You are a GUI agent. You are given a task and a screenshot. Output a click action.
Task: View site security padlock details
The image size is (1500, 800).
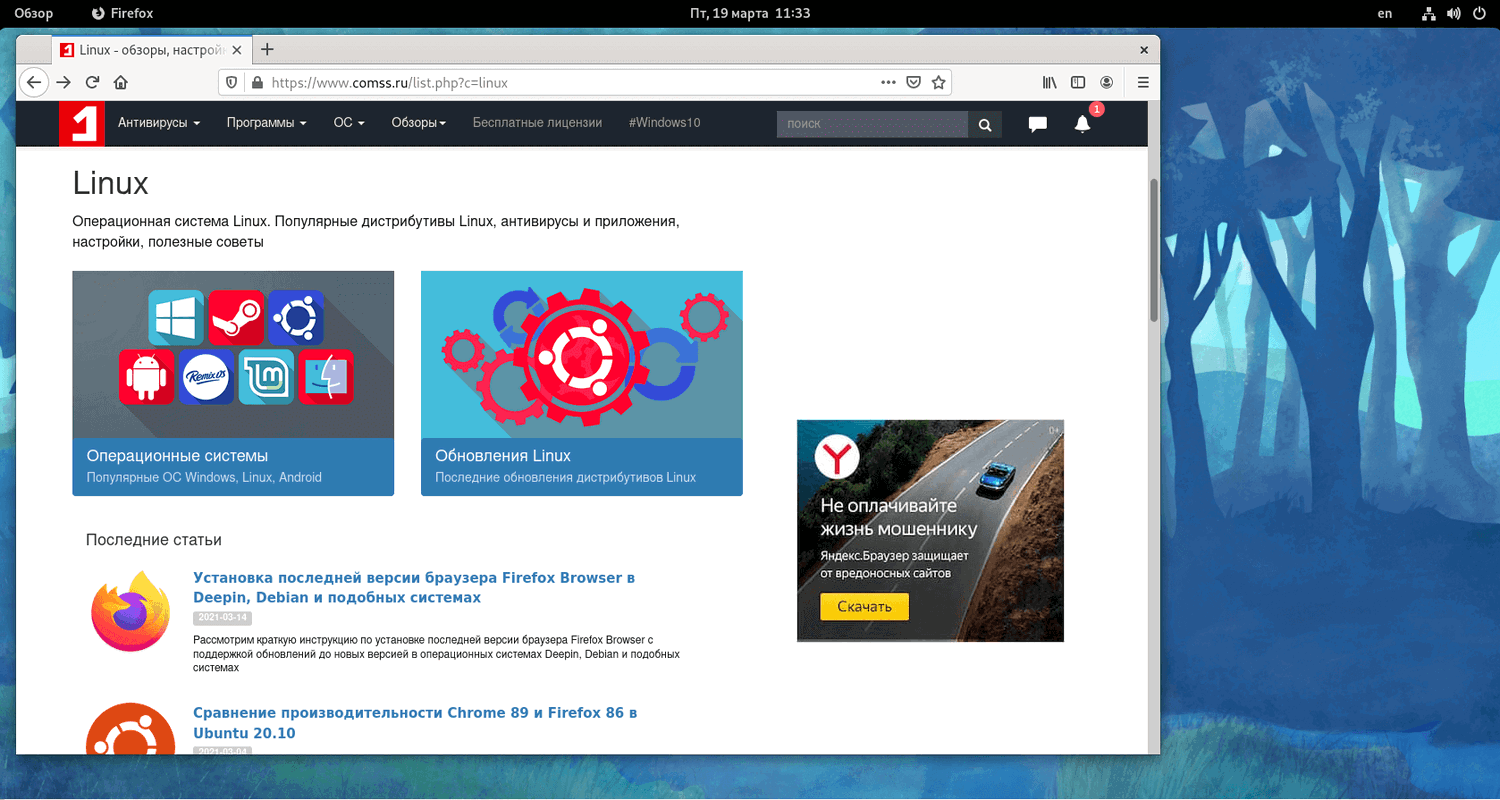tap(255, 83)
